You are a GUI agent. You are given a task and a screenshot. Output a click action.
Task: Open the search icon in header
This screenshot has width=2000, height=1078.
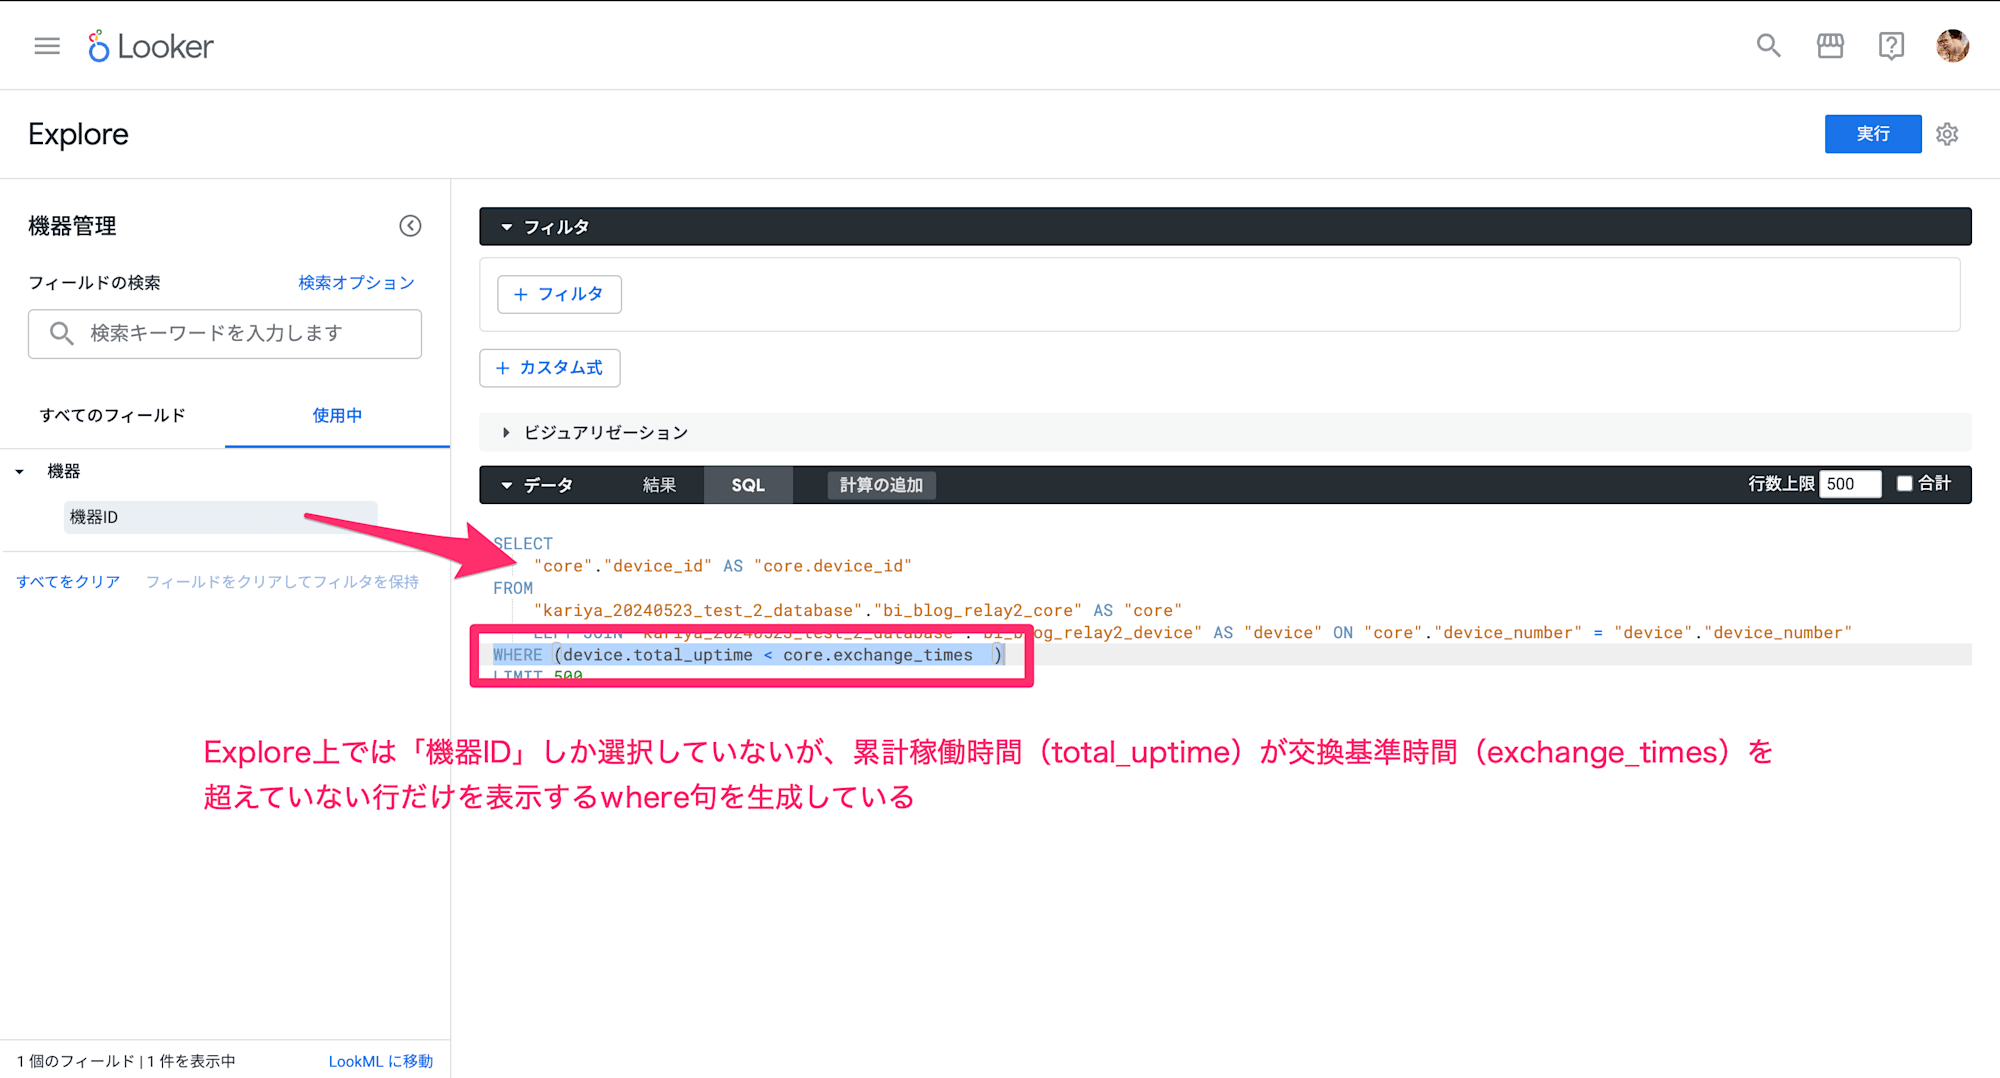coord(1768,46)
